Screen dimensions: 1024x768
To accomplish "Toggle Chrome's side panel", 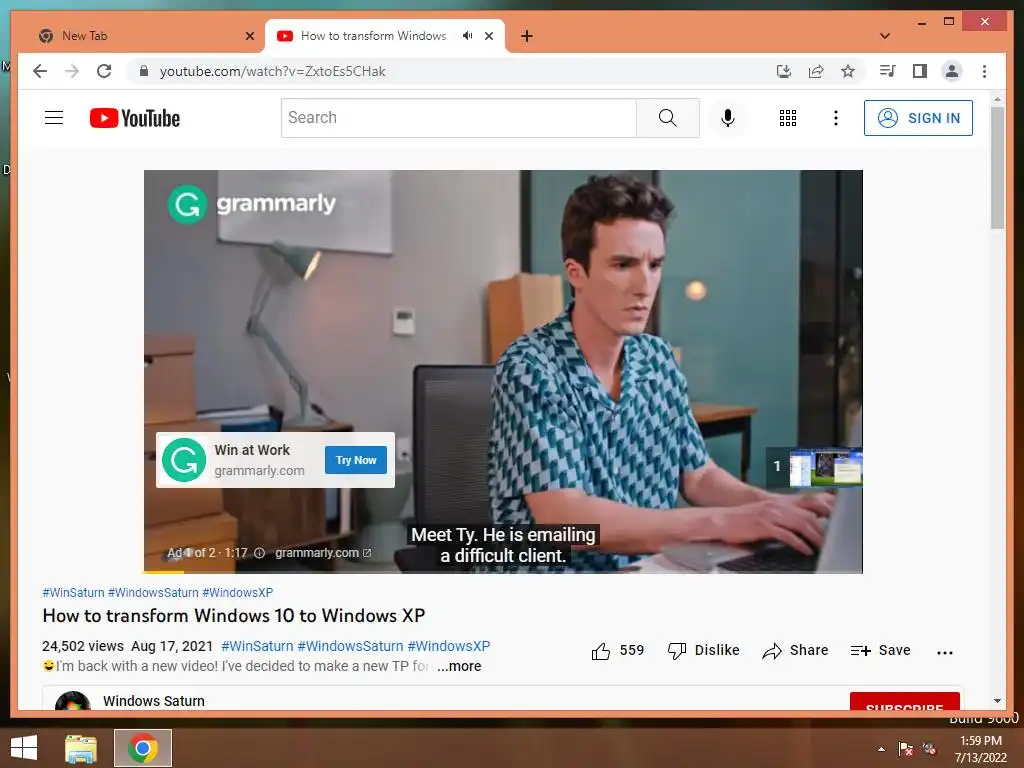I will point(920,71).
